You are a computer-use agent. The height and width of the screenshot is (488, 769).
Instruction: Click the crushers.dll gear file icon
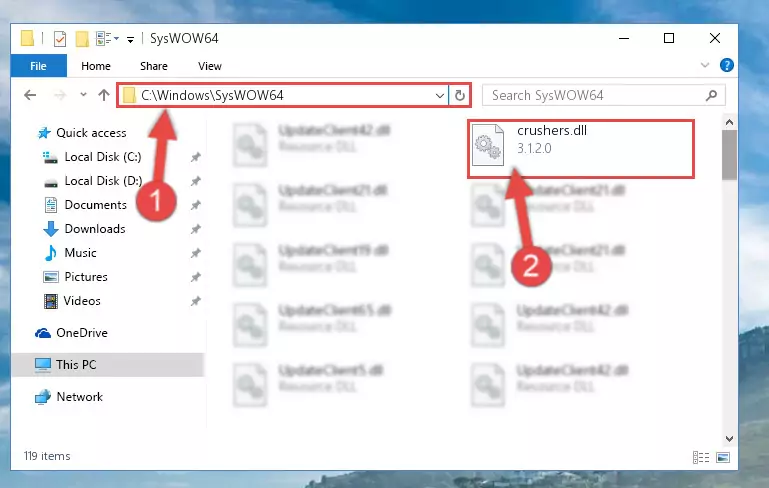(x=488, y=145)
